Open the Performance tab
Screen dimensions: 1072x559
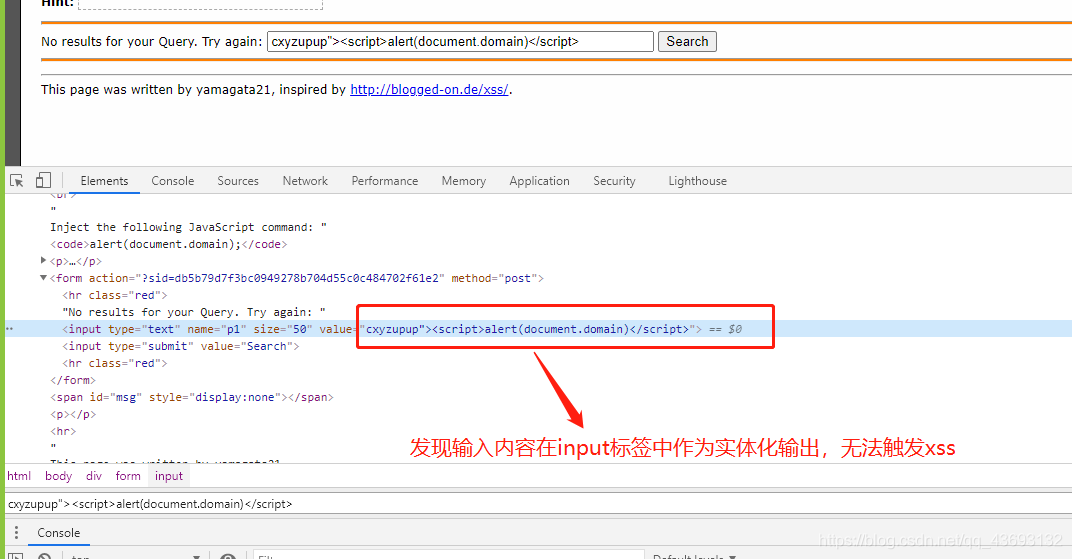385,181
